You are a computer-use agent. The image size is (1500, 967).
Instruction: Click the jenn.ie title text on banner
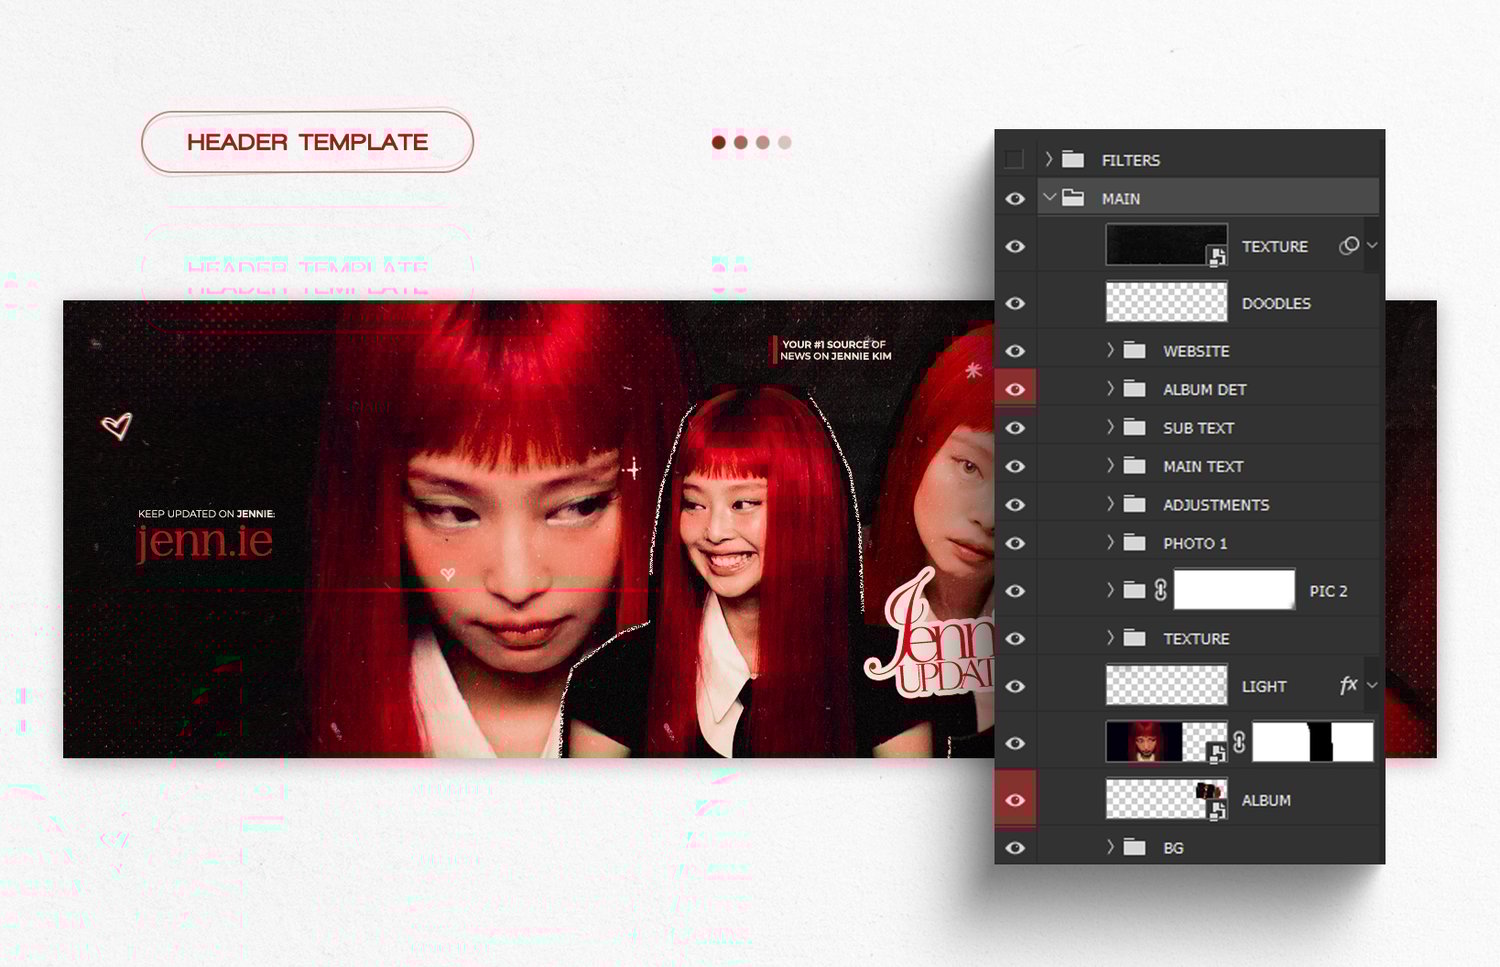204,541
